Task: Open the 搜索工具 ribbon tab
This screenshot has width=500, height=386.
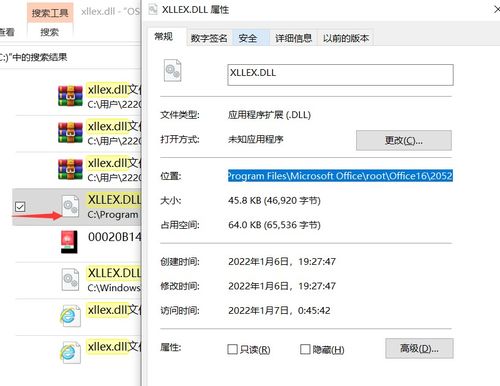Action: coord(50,13)
